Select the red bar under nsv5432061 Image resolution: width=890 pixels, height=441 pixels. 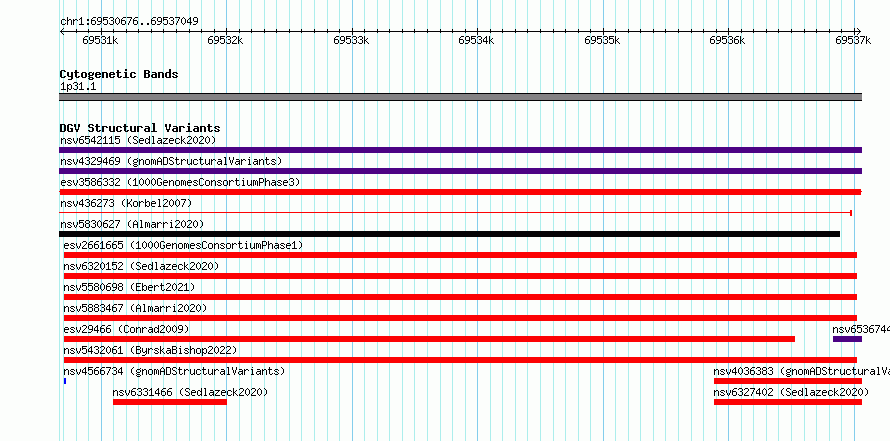click(x=460, y=360)
